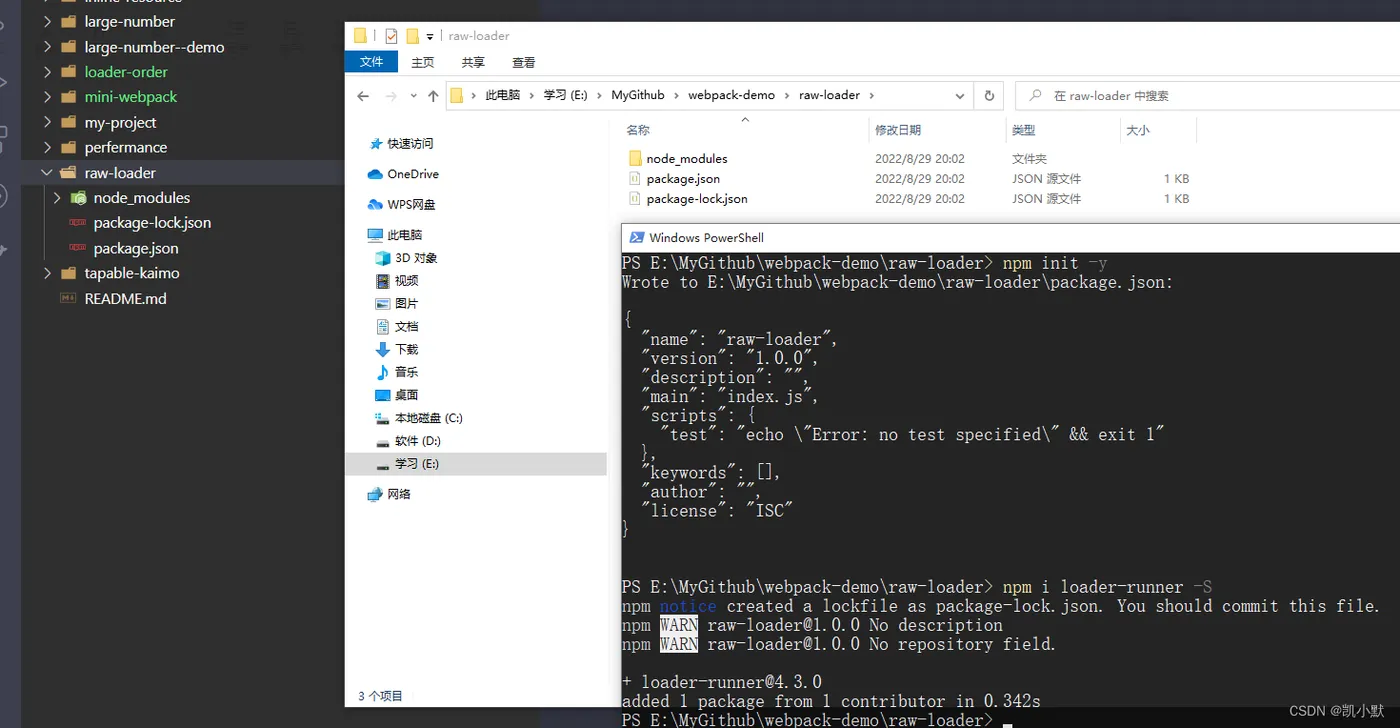Select package-lock.json in the Explorer file list

(696, 199)
